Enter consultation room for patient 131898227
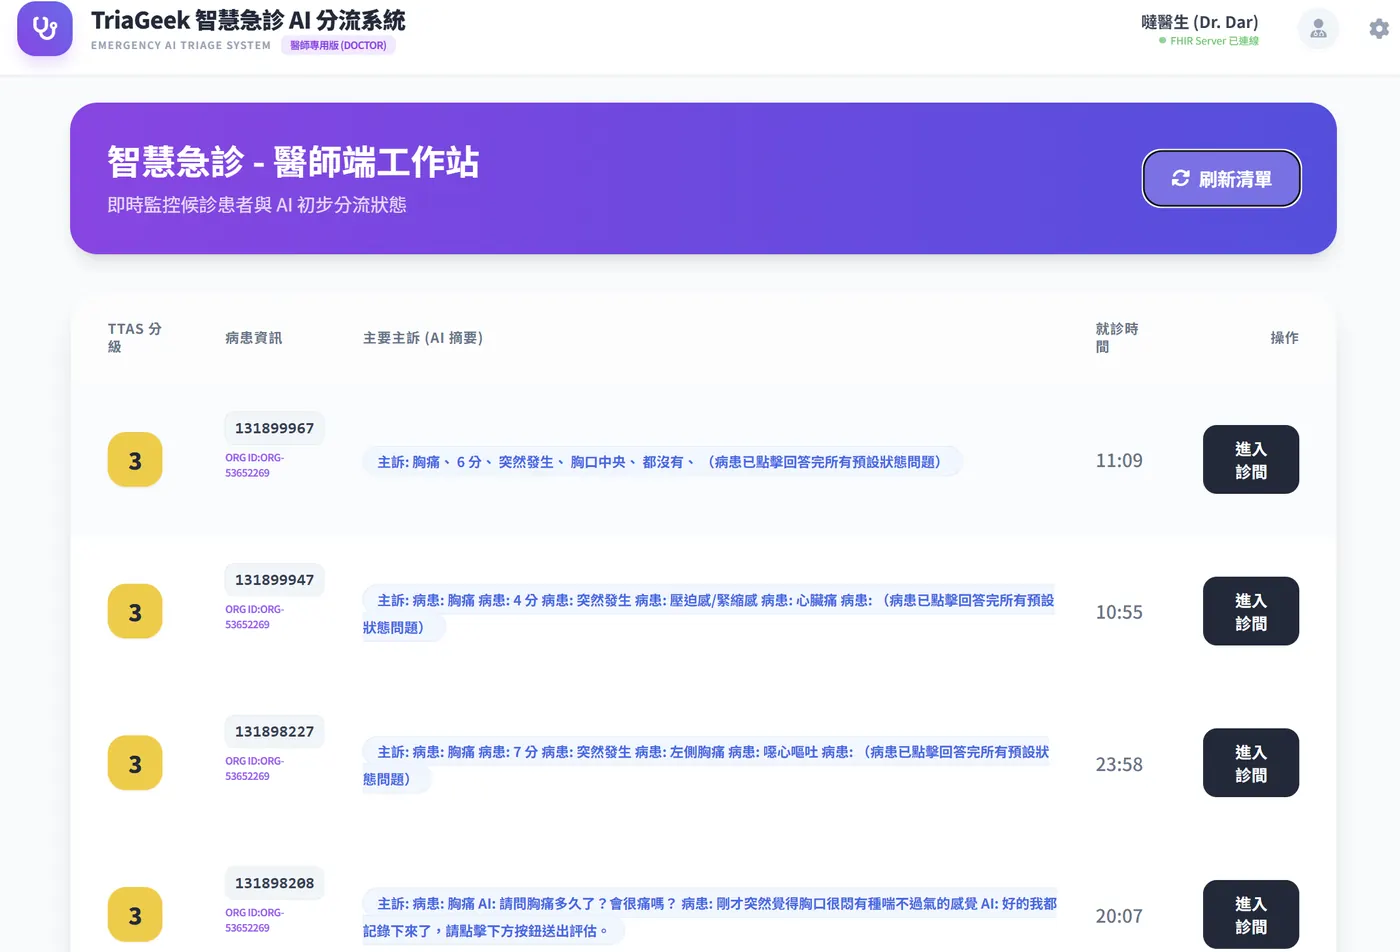The width and height of the screenshot is (1400, 952). [x=1250, y=763]
